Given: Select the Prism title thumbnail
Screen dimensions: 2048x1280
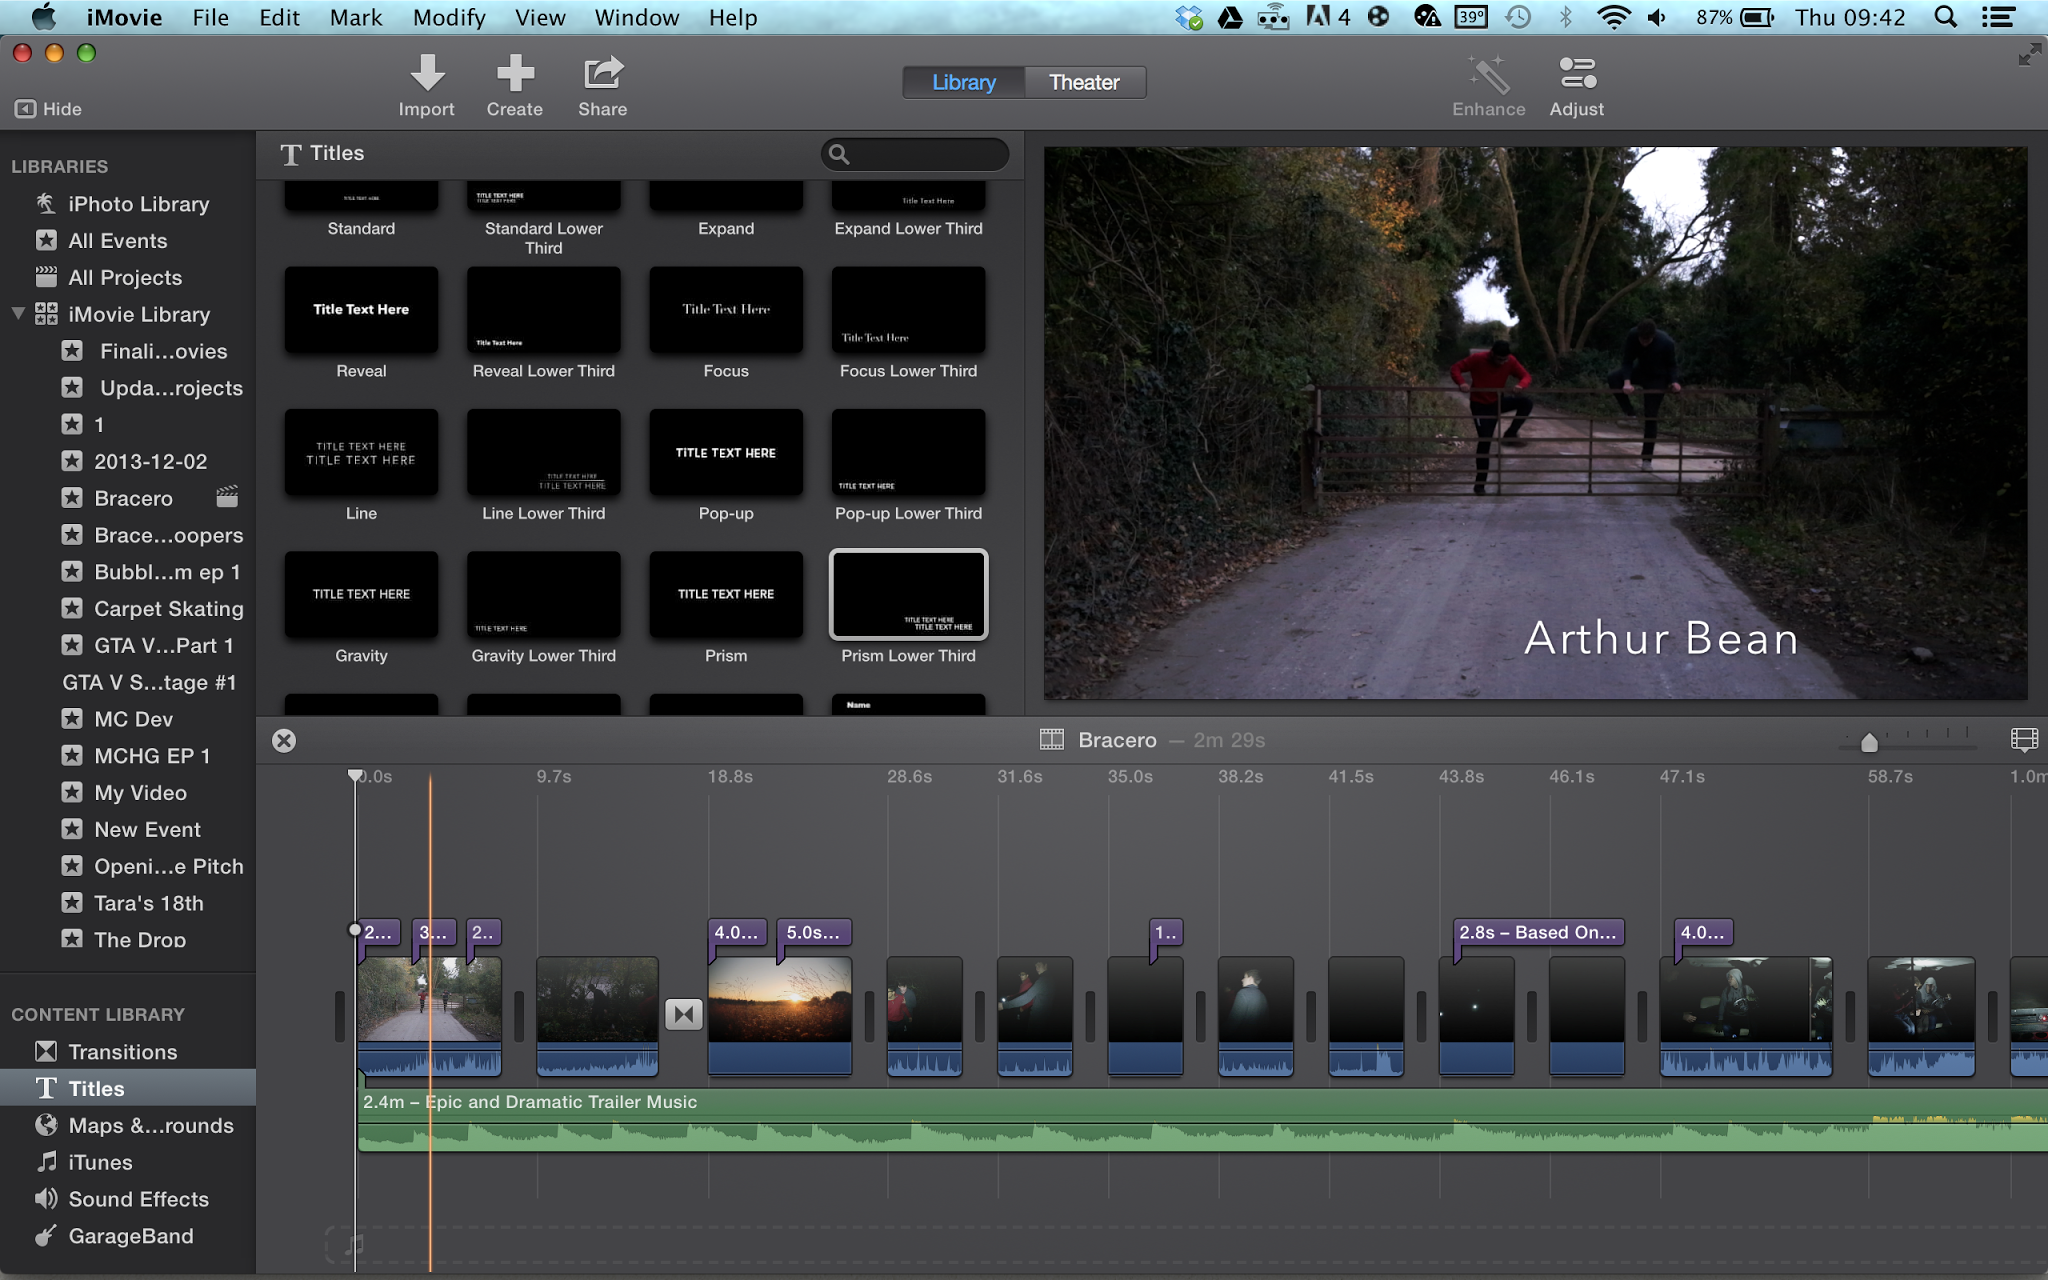Looking at the screenshot, I should 726,595.
